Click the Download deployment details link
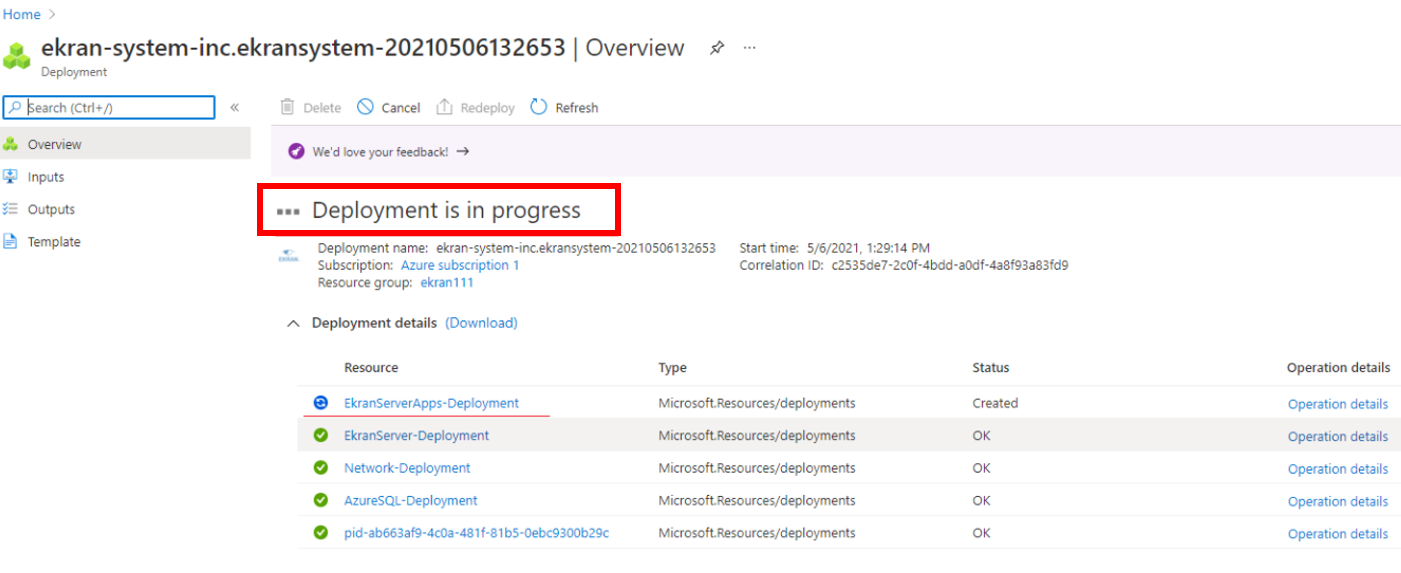Image resolution: width=1401 pixels, height=573 pixels. [x=481, y=323]
